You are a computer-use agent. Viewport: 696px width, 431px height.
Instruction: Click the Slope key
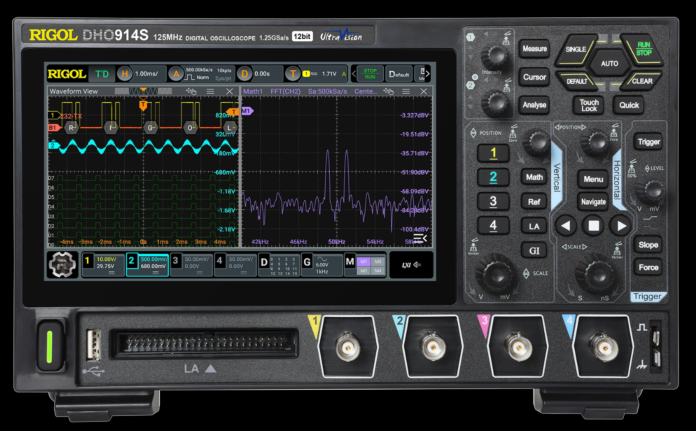(x=648, y=245)
